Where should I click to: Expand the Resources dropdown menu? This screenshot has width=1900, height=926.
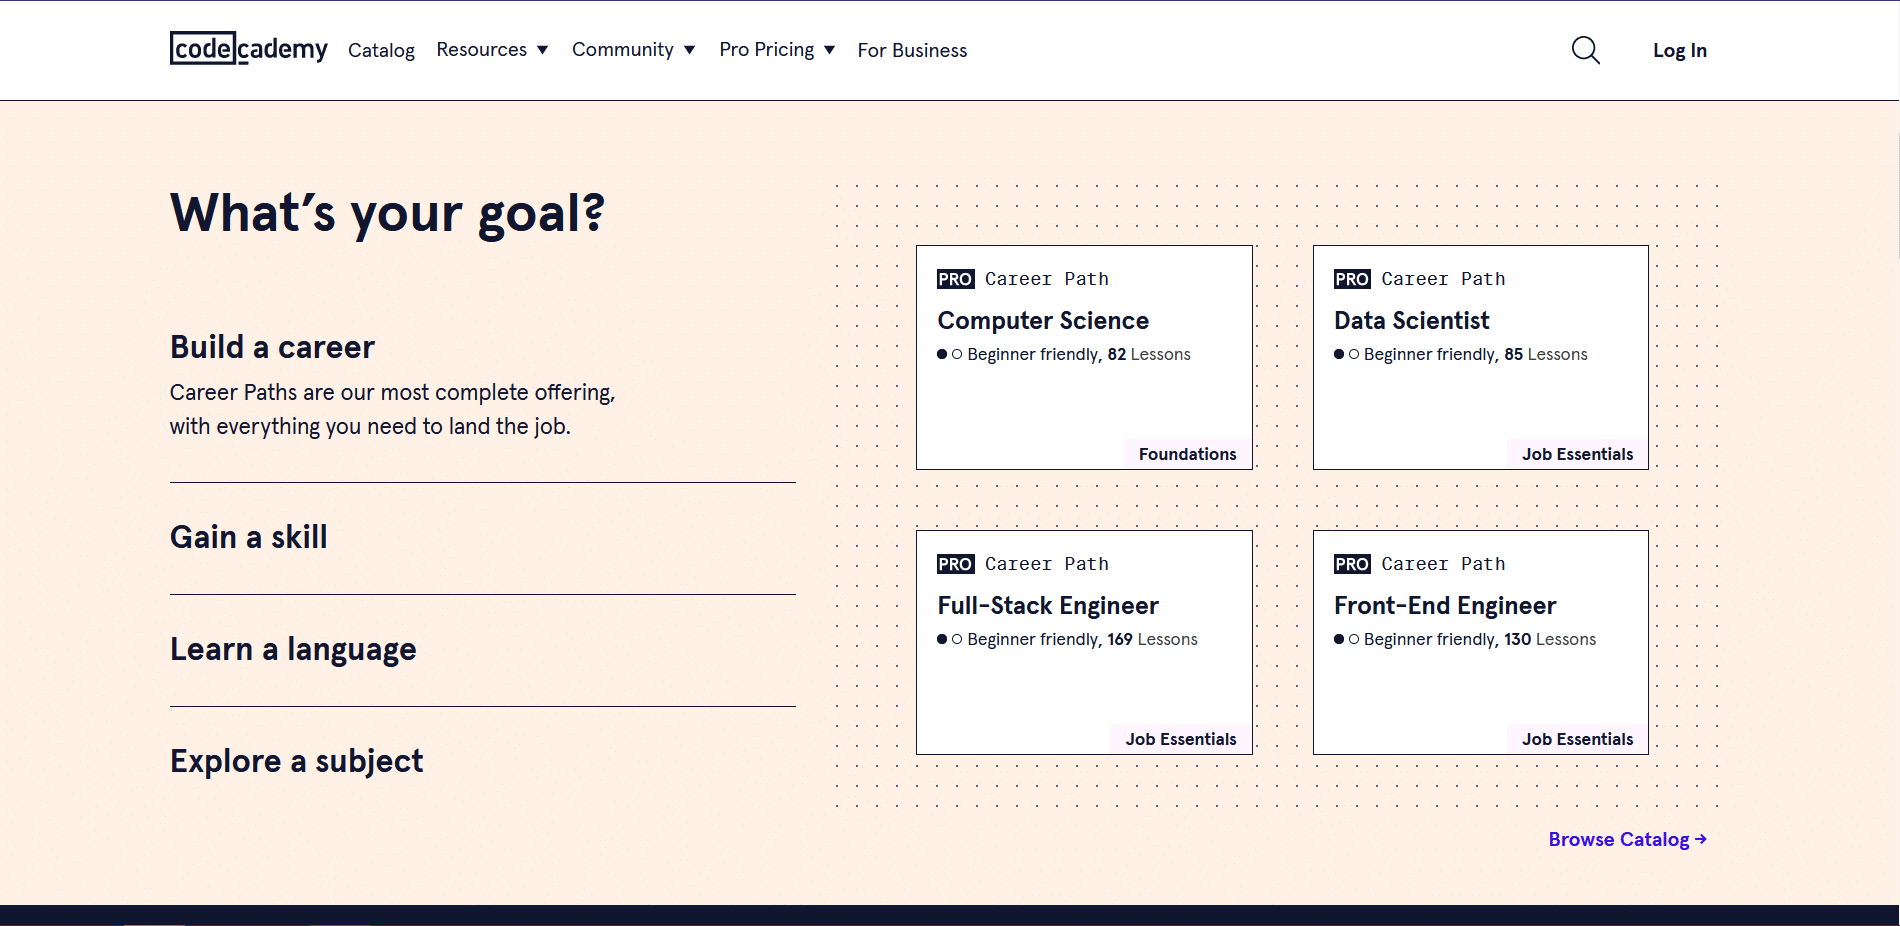(492, 50)
